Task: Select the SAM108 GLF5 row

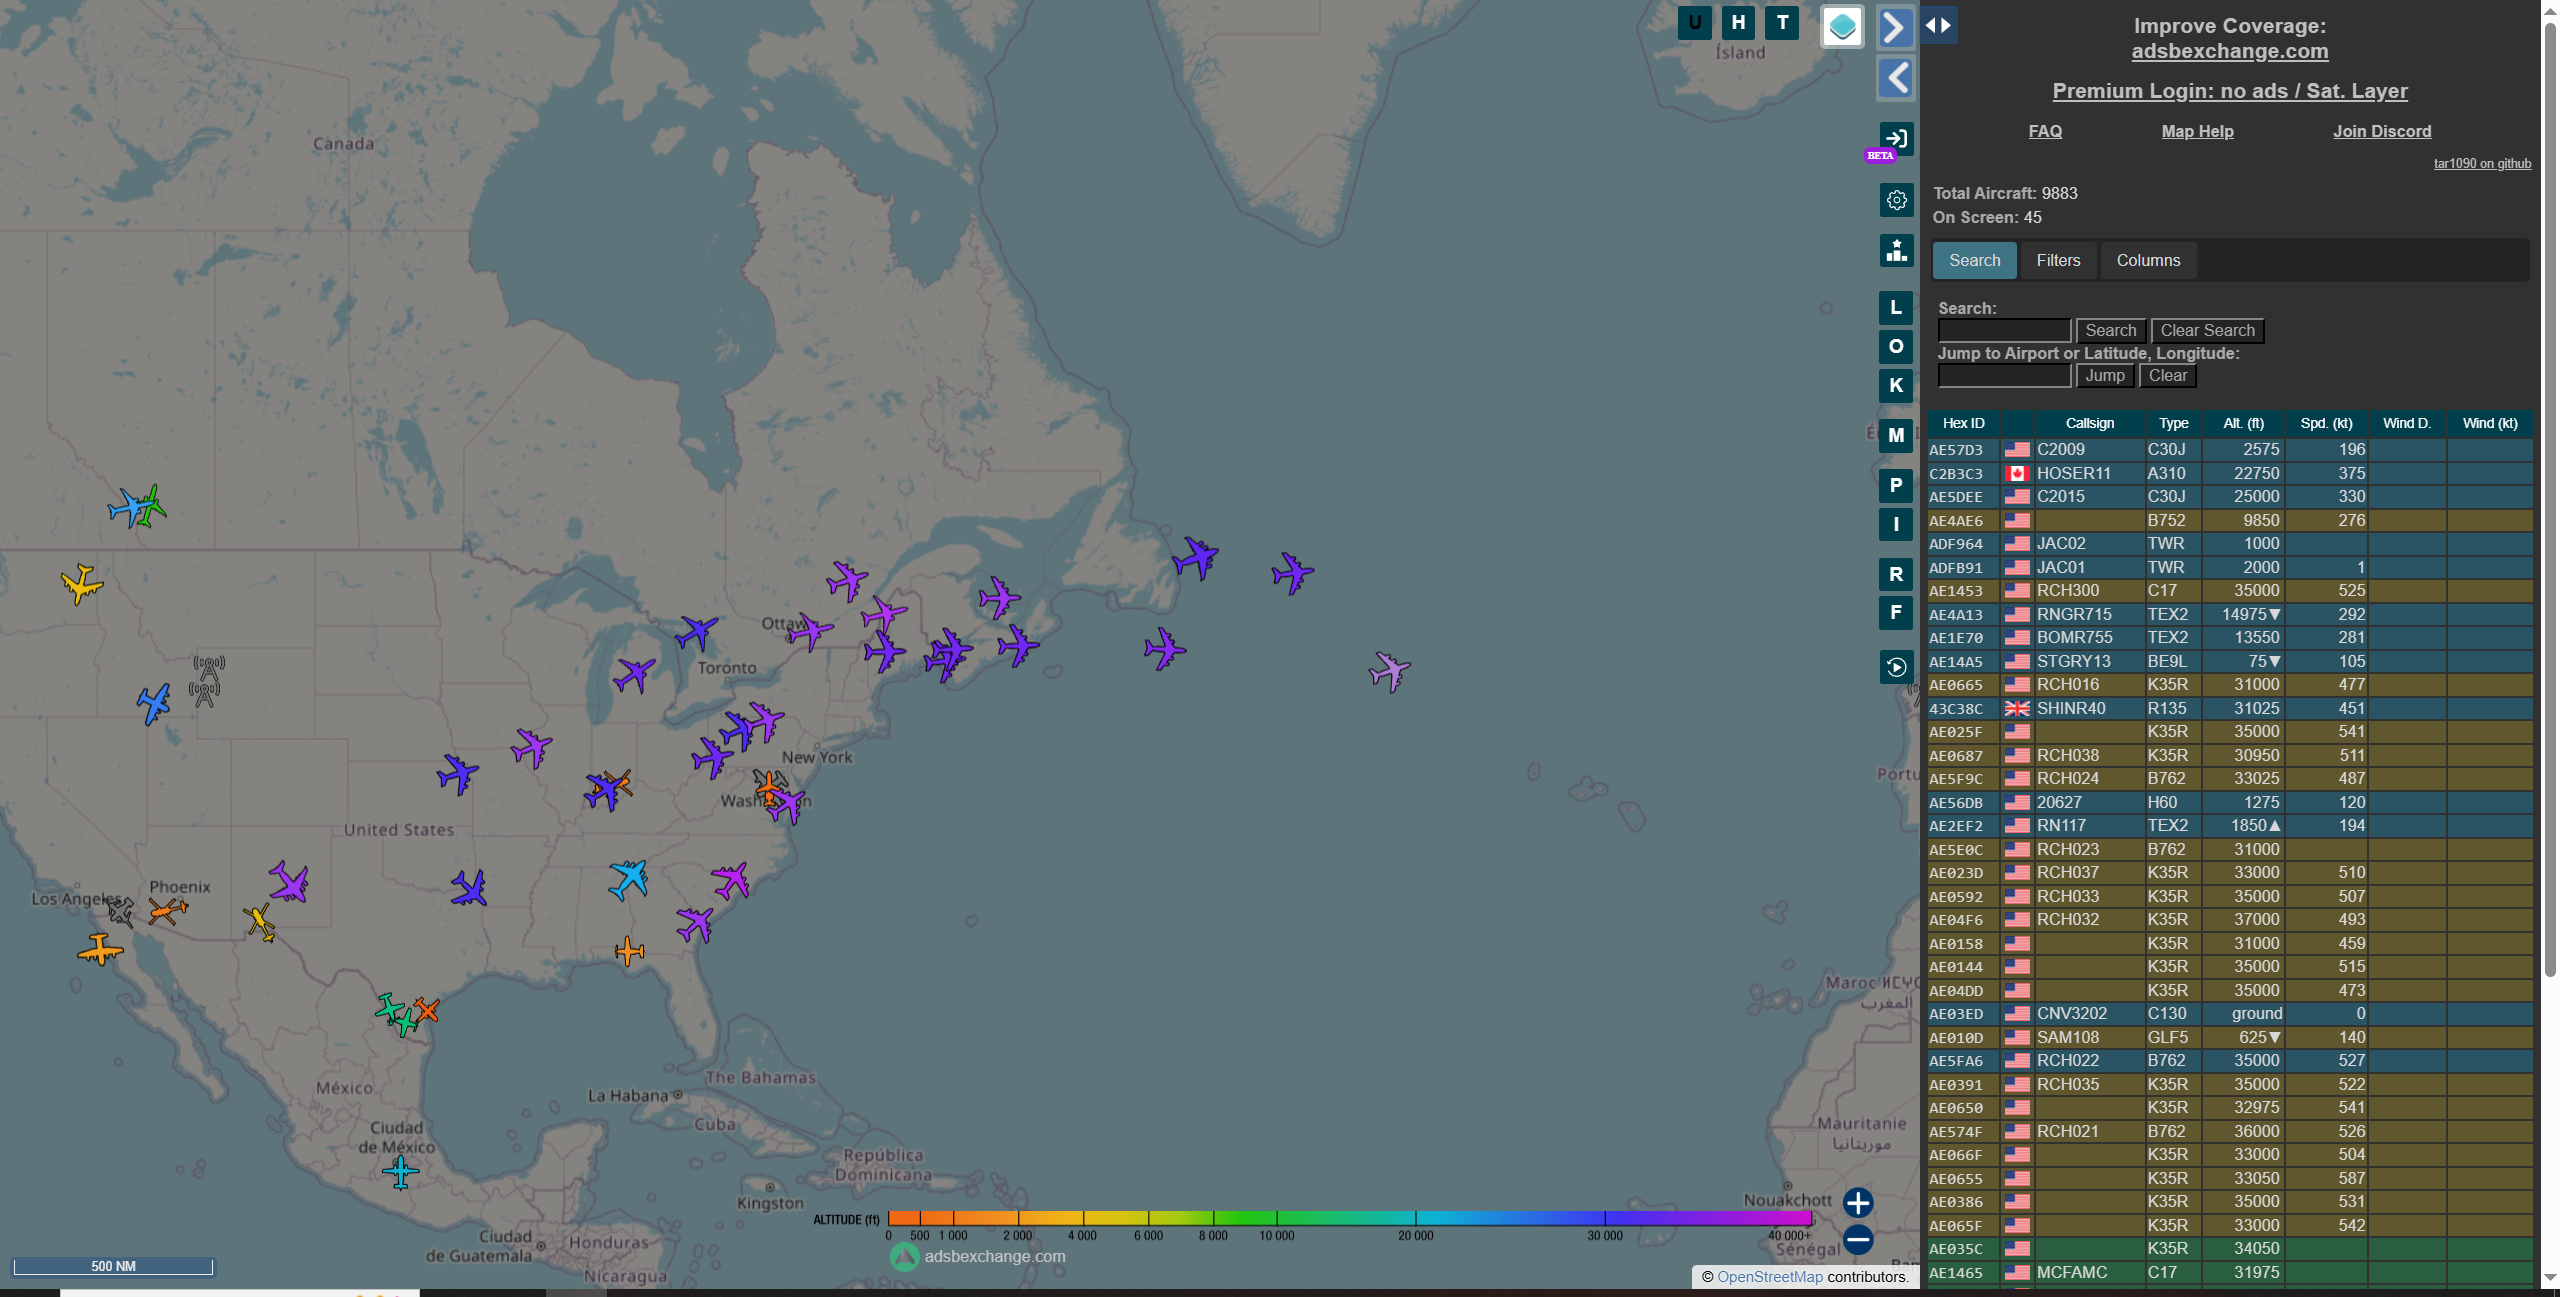Action: click(x=2230, y=1038)
